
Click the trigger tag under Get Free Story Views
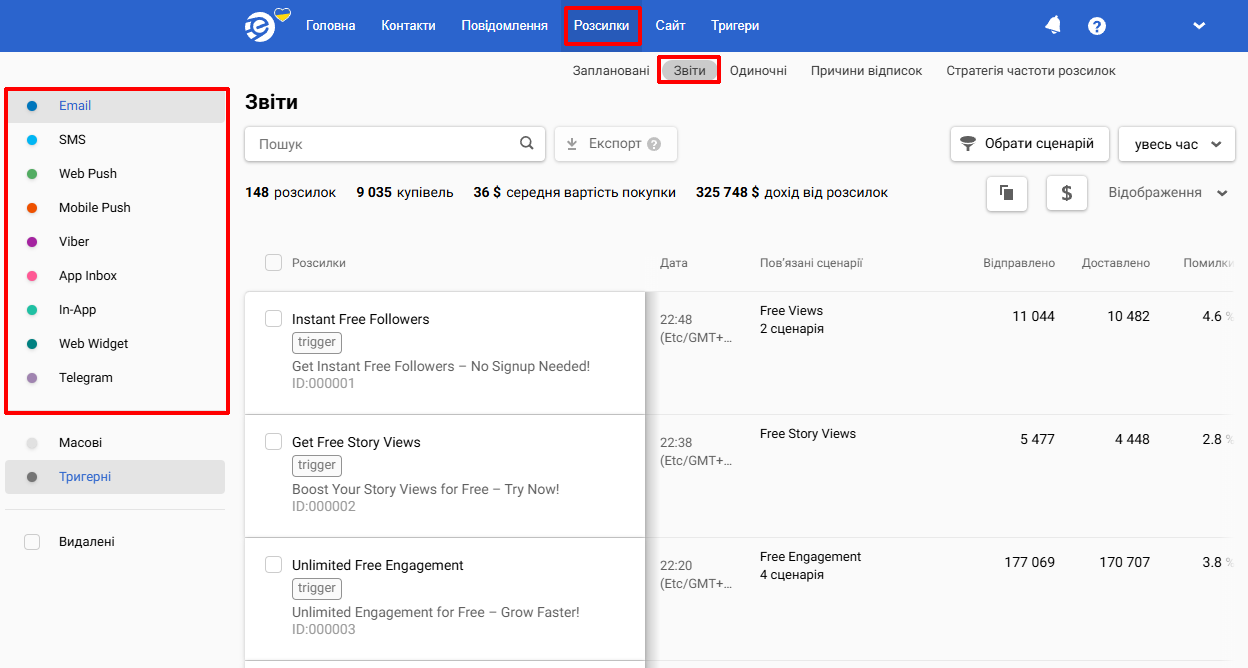point(317,465)
